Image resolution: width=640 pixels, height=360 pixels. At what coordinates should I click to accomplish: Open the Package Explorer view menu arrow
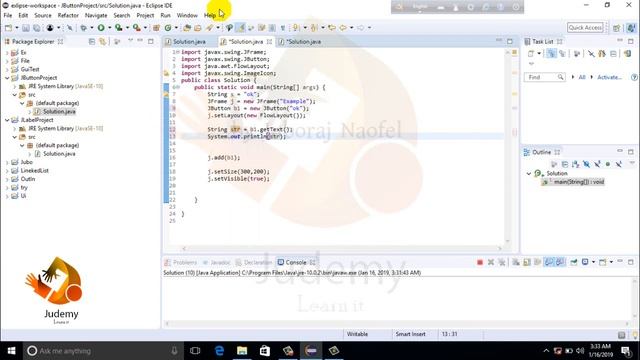[x=130, y=41]
